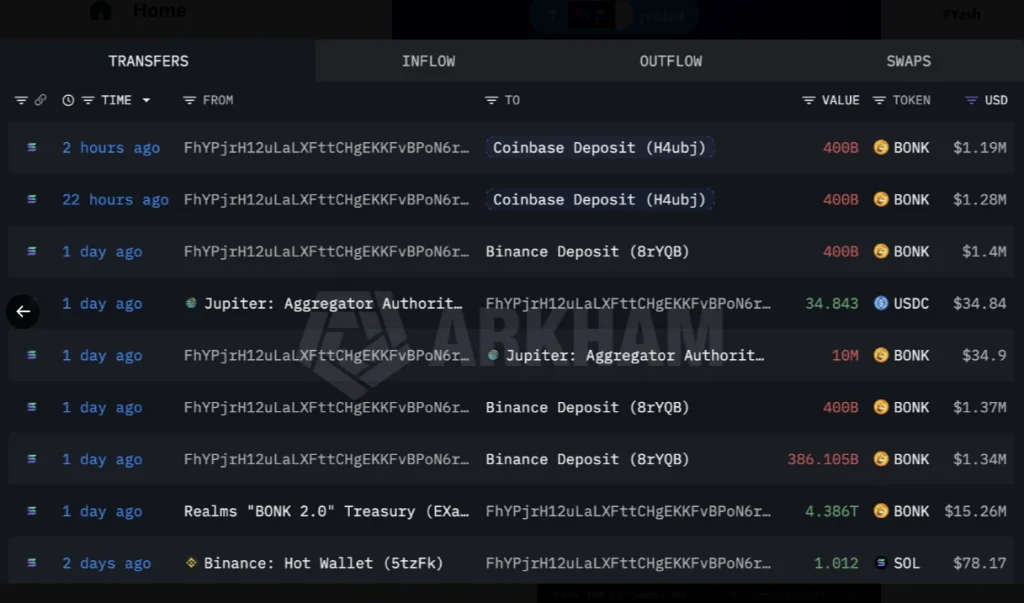This screenshot has width=1024, height=603.
Task: Click the Home icon at top
Action: click(x=101, y=10)
